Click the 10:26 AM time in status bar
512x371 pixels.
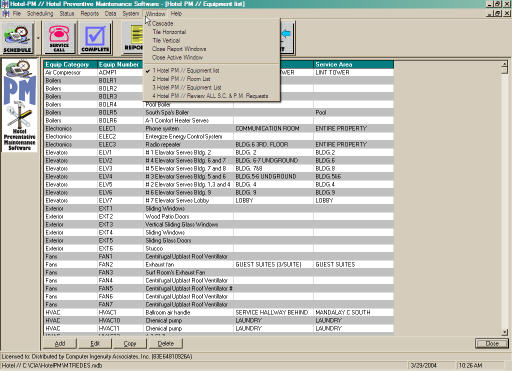click(470, 365)
